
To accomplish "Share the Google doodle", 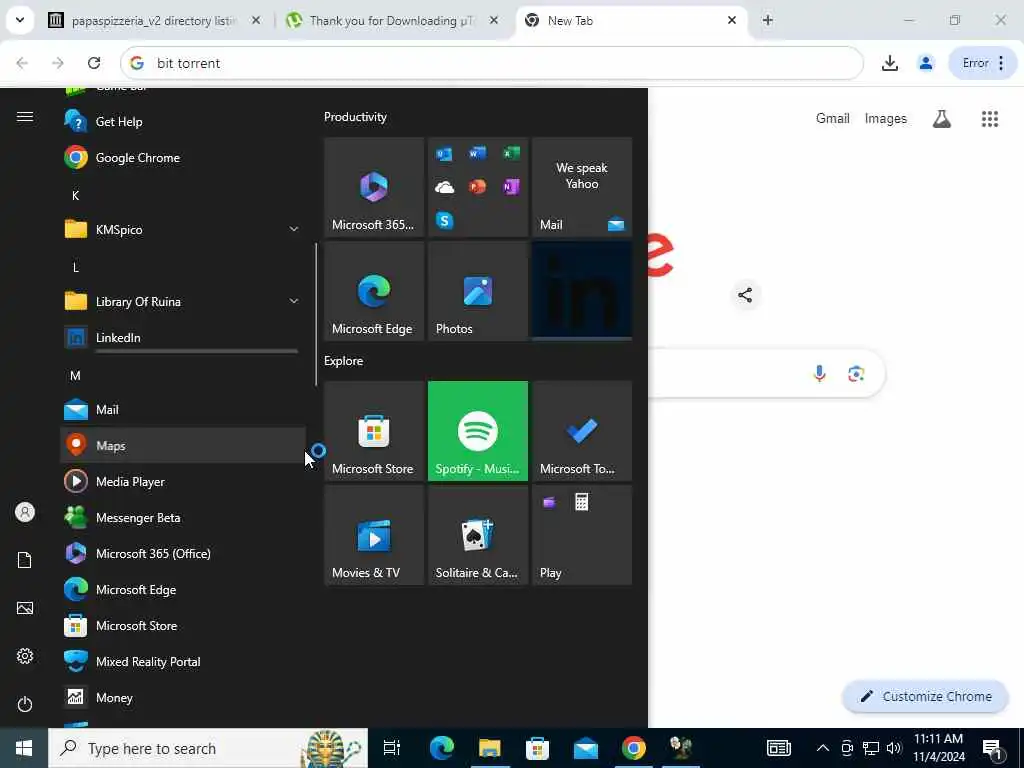I will point(745,295).
